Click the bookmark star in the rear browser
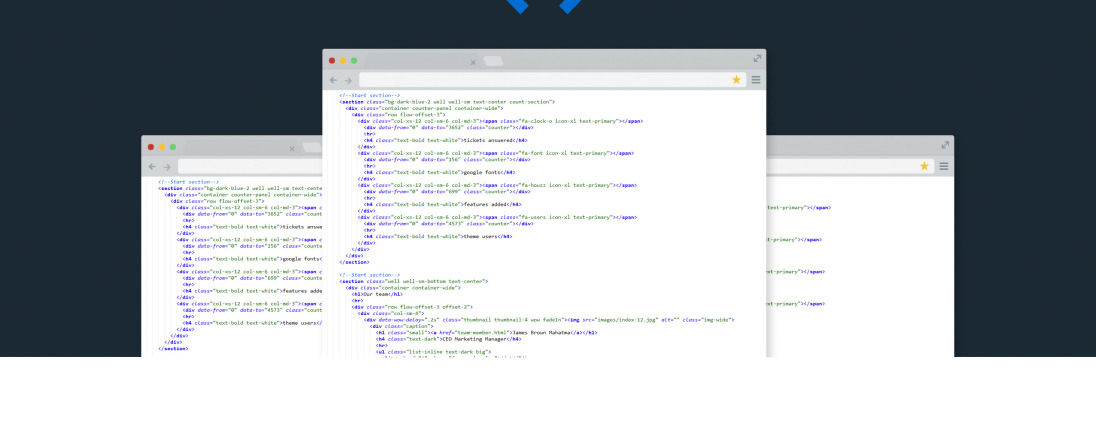Screen dimensions: 1096x428 click(x=925, y=166)
